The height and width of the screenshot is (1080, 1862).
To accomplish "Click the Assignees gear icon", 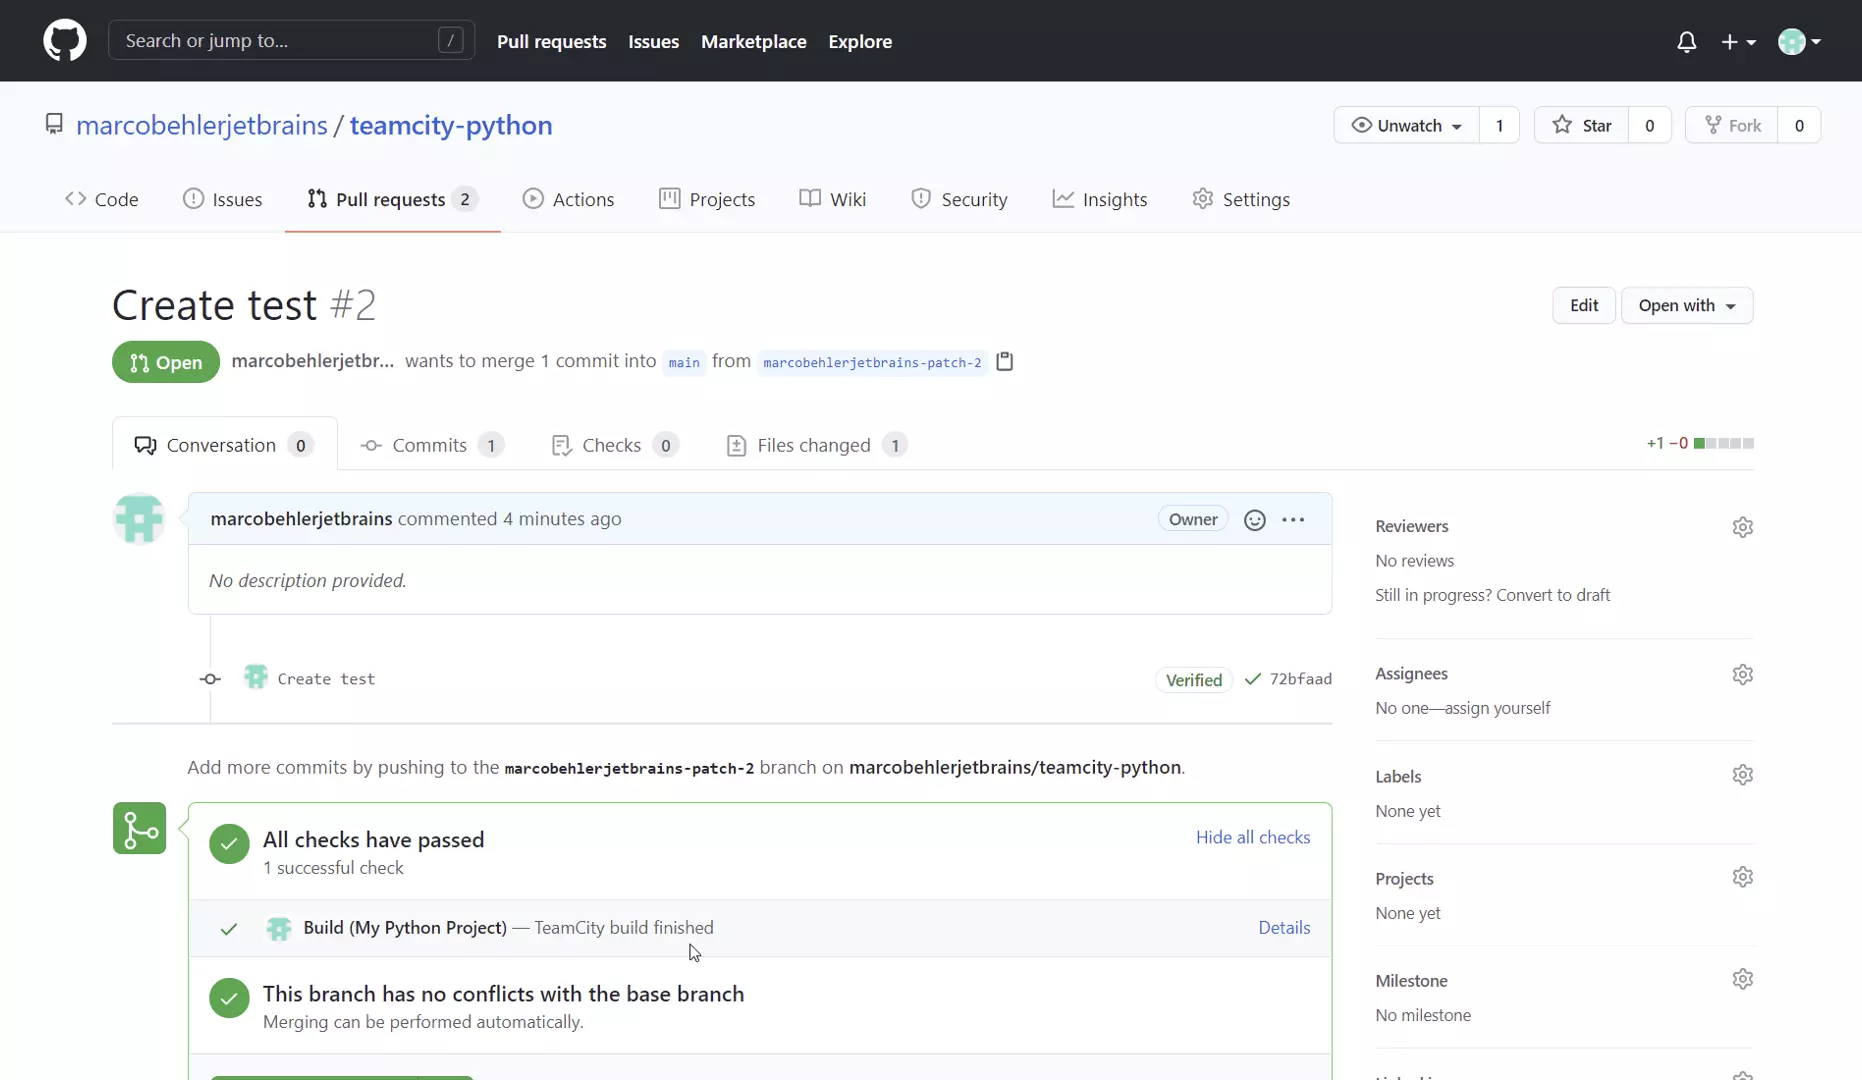I will tap(1742, 675).
